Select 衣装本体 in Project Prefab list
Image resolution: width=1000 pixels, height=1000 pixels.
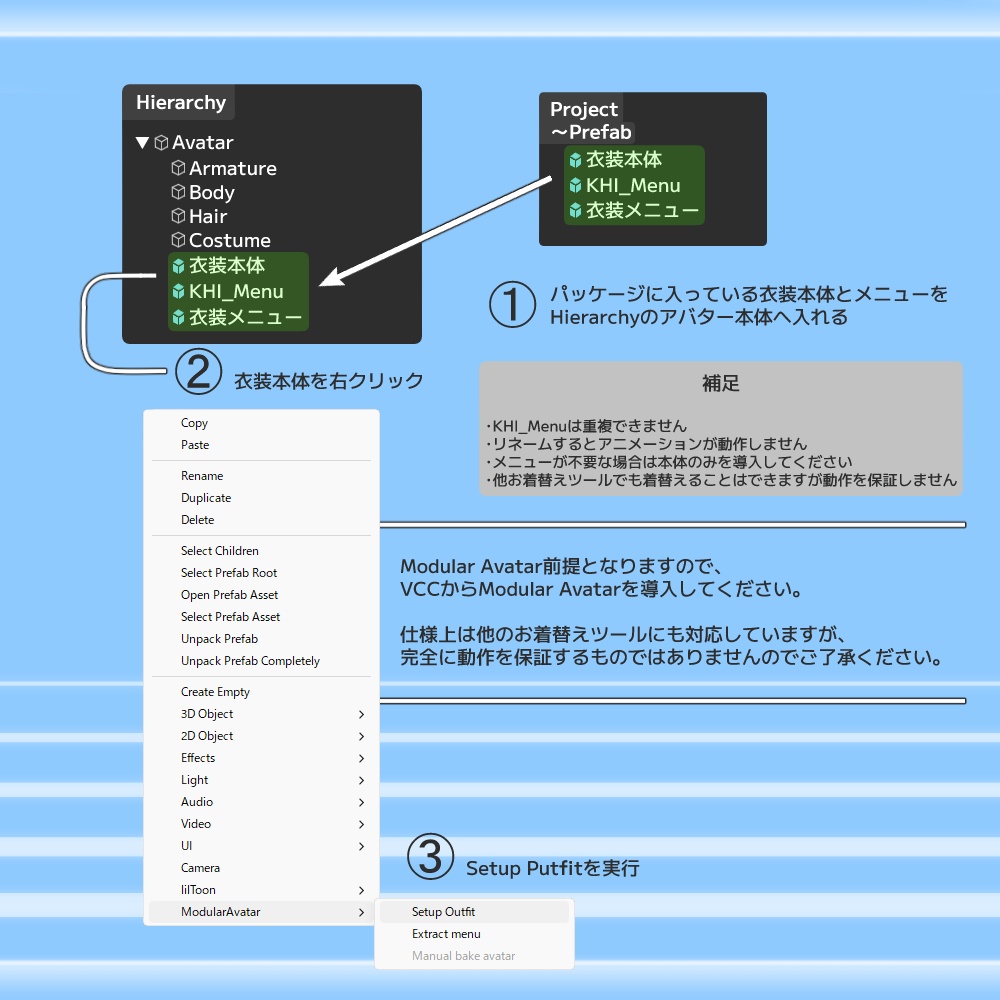[635, 159]
